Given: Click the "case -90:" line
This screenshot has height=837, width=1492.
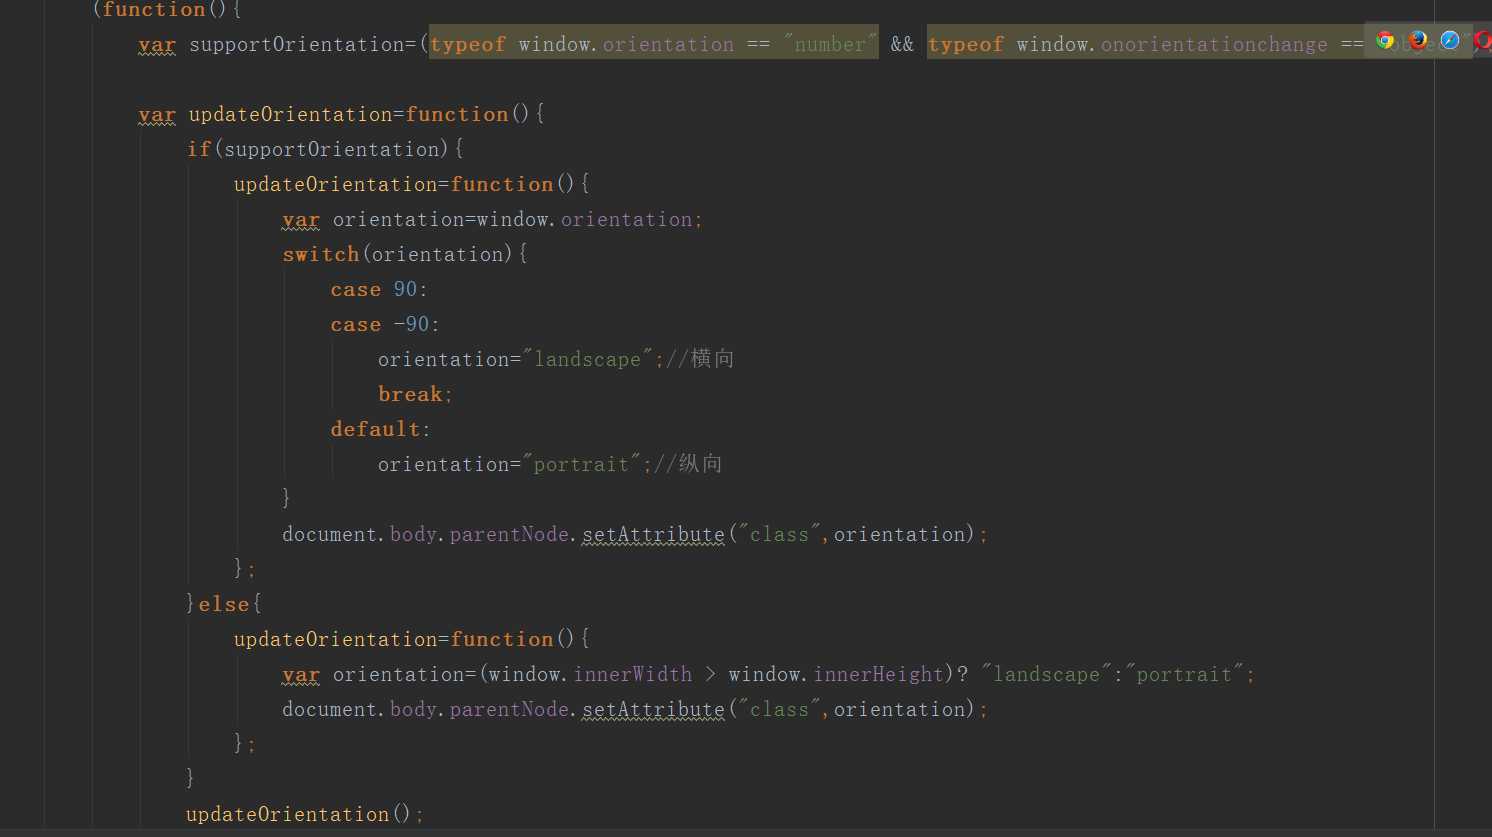Looking at the screenshot, I should click(385, 324).
